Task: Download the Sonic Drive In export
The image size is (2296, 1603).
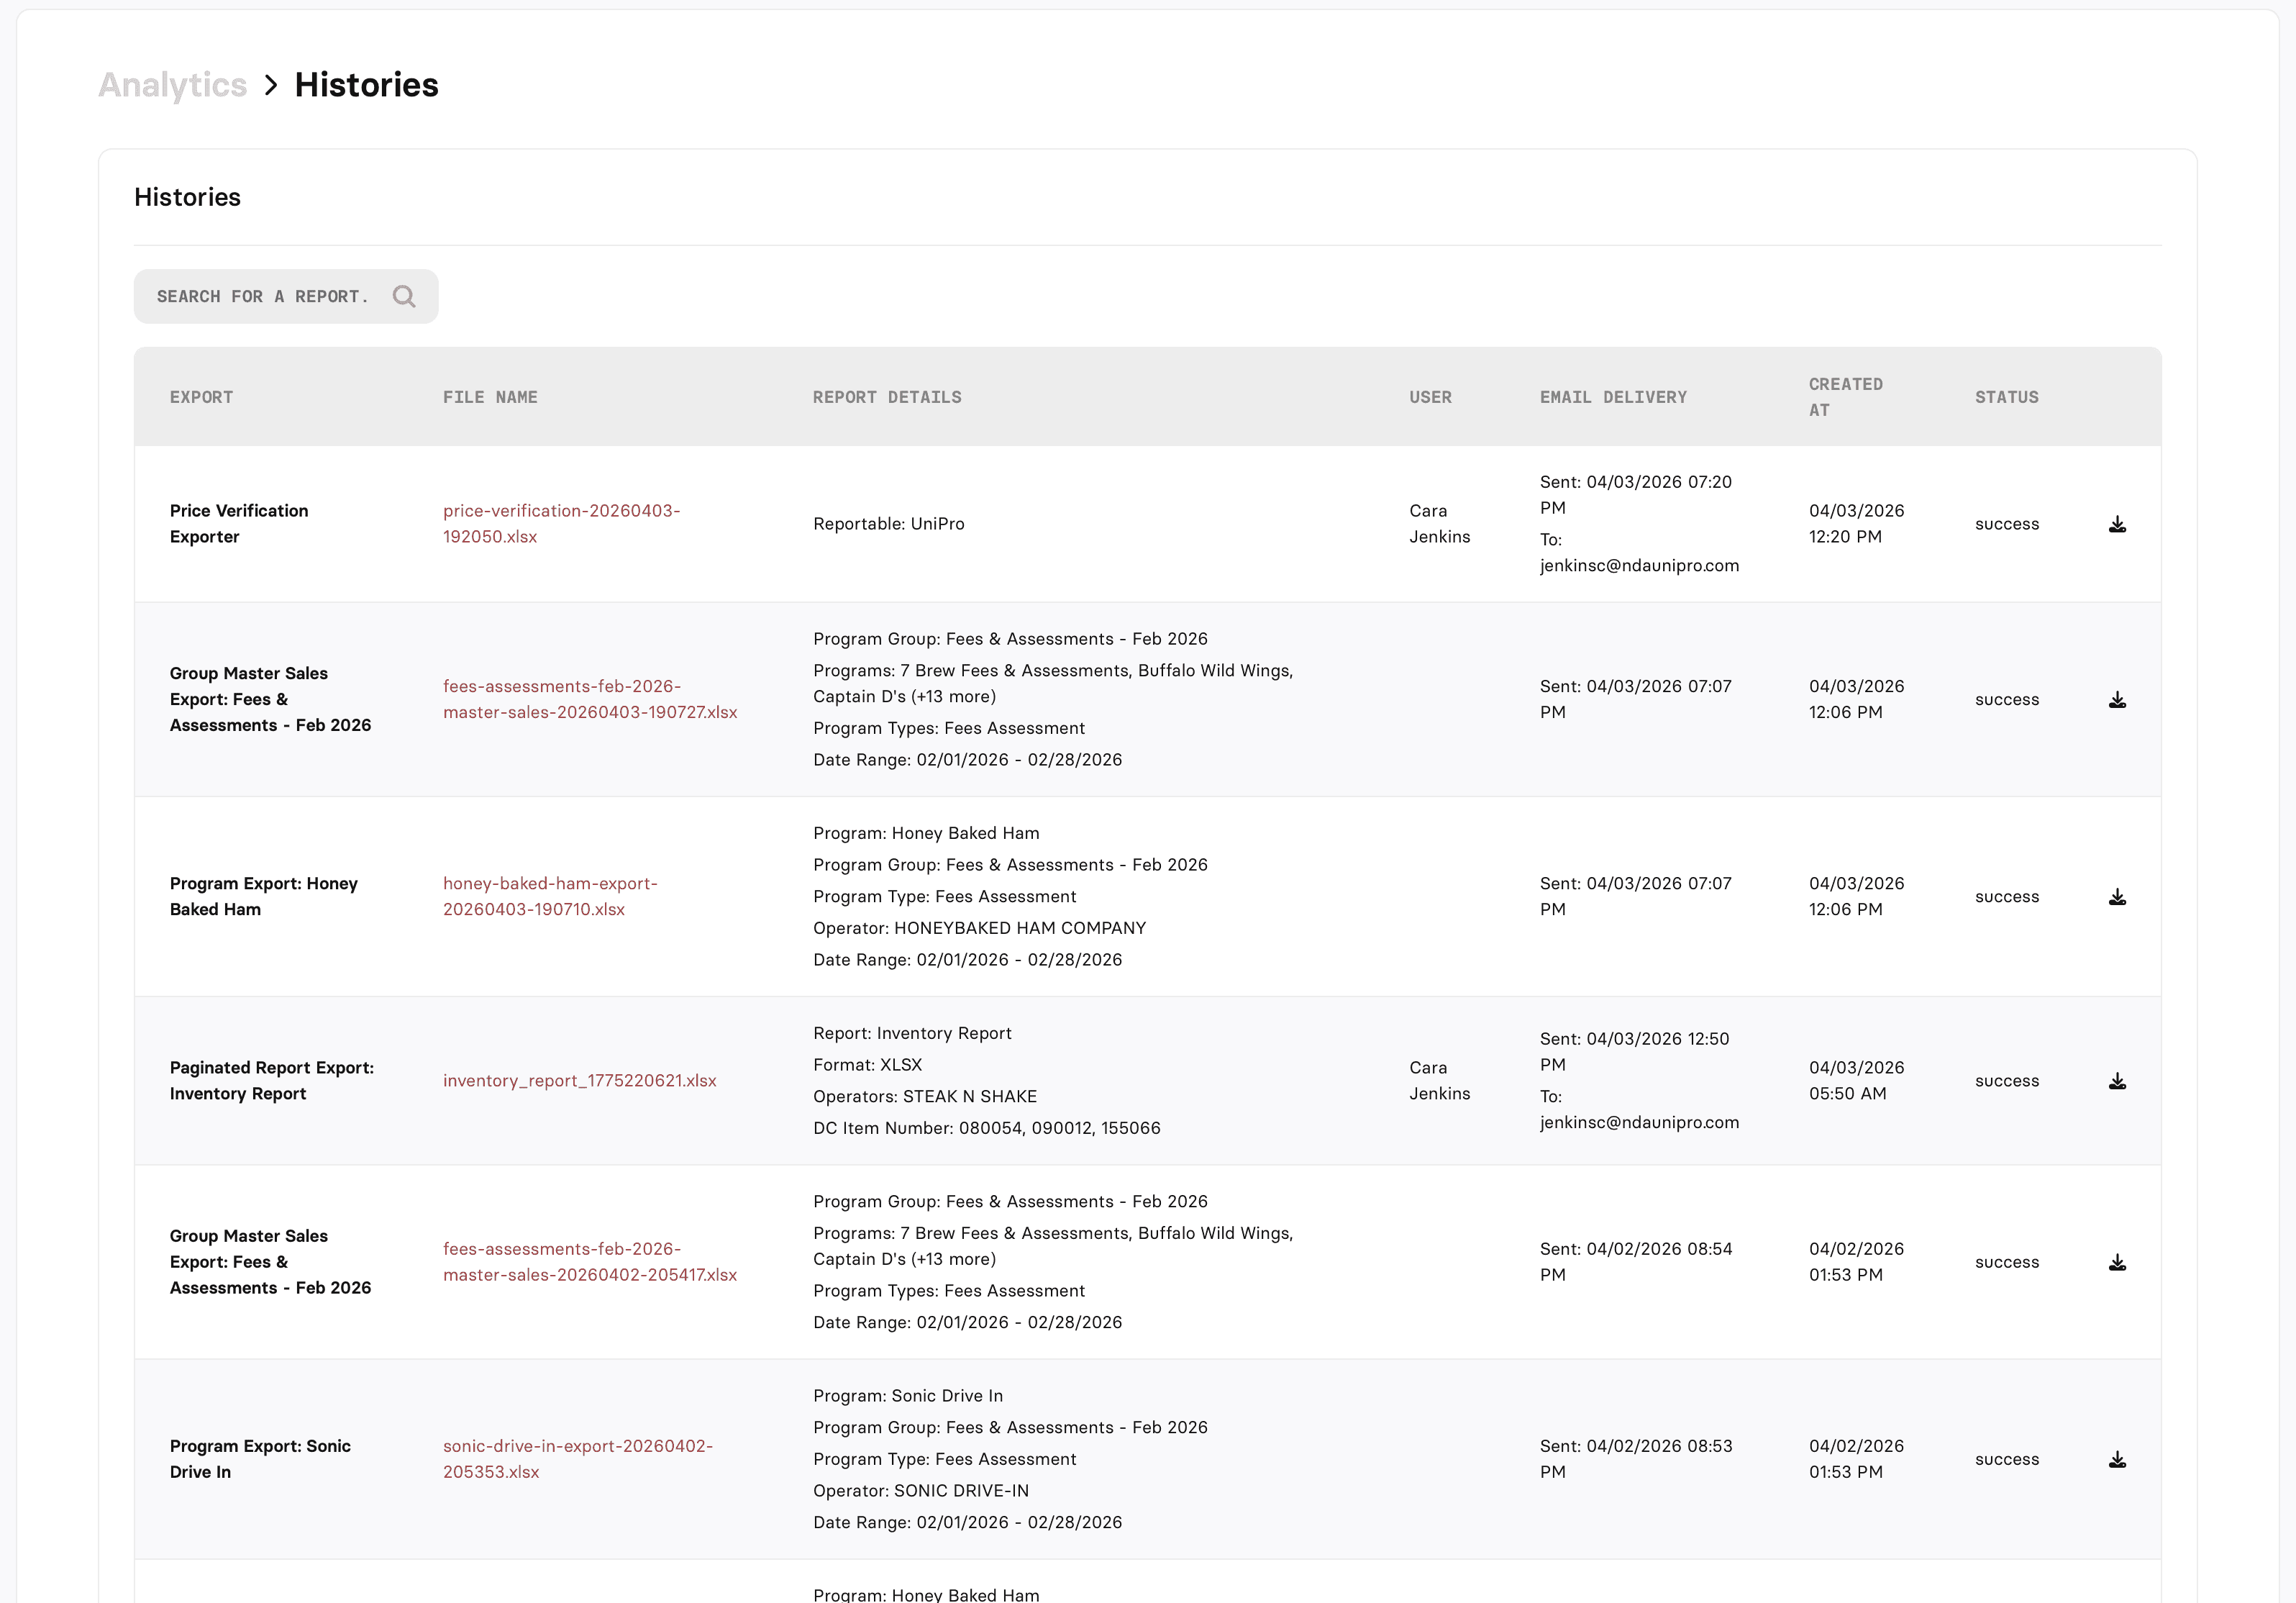Action: 2117,1459
